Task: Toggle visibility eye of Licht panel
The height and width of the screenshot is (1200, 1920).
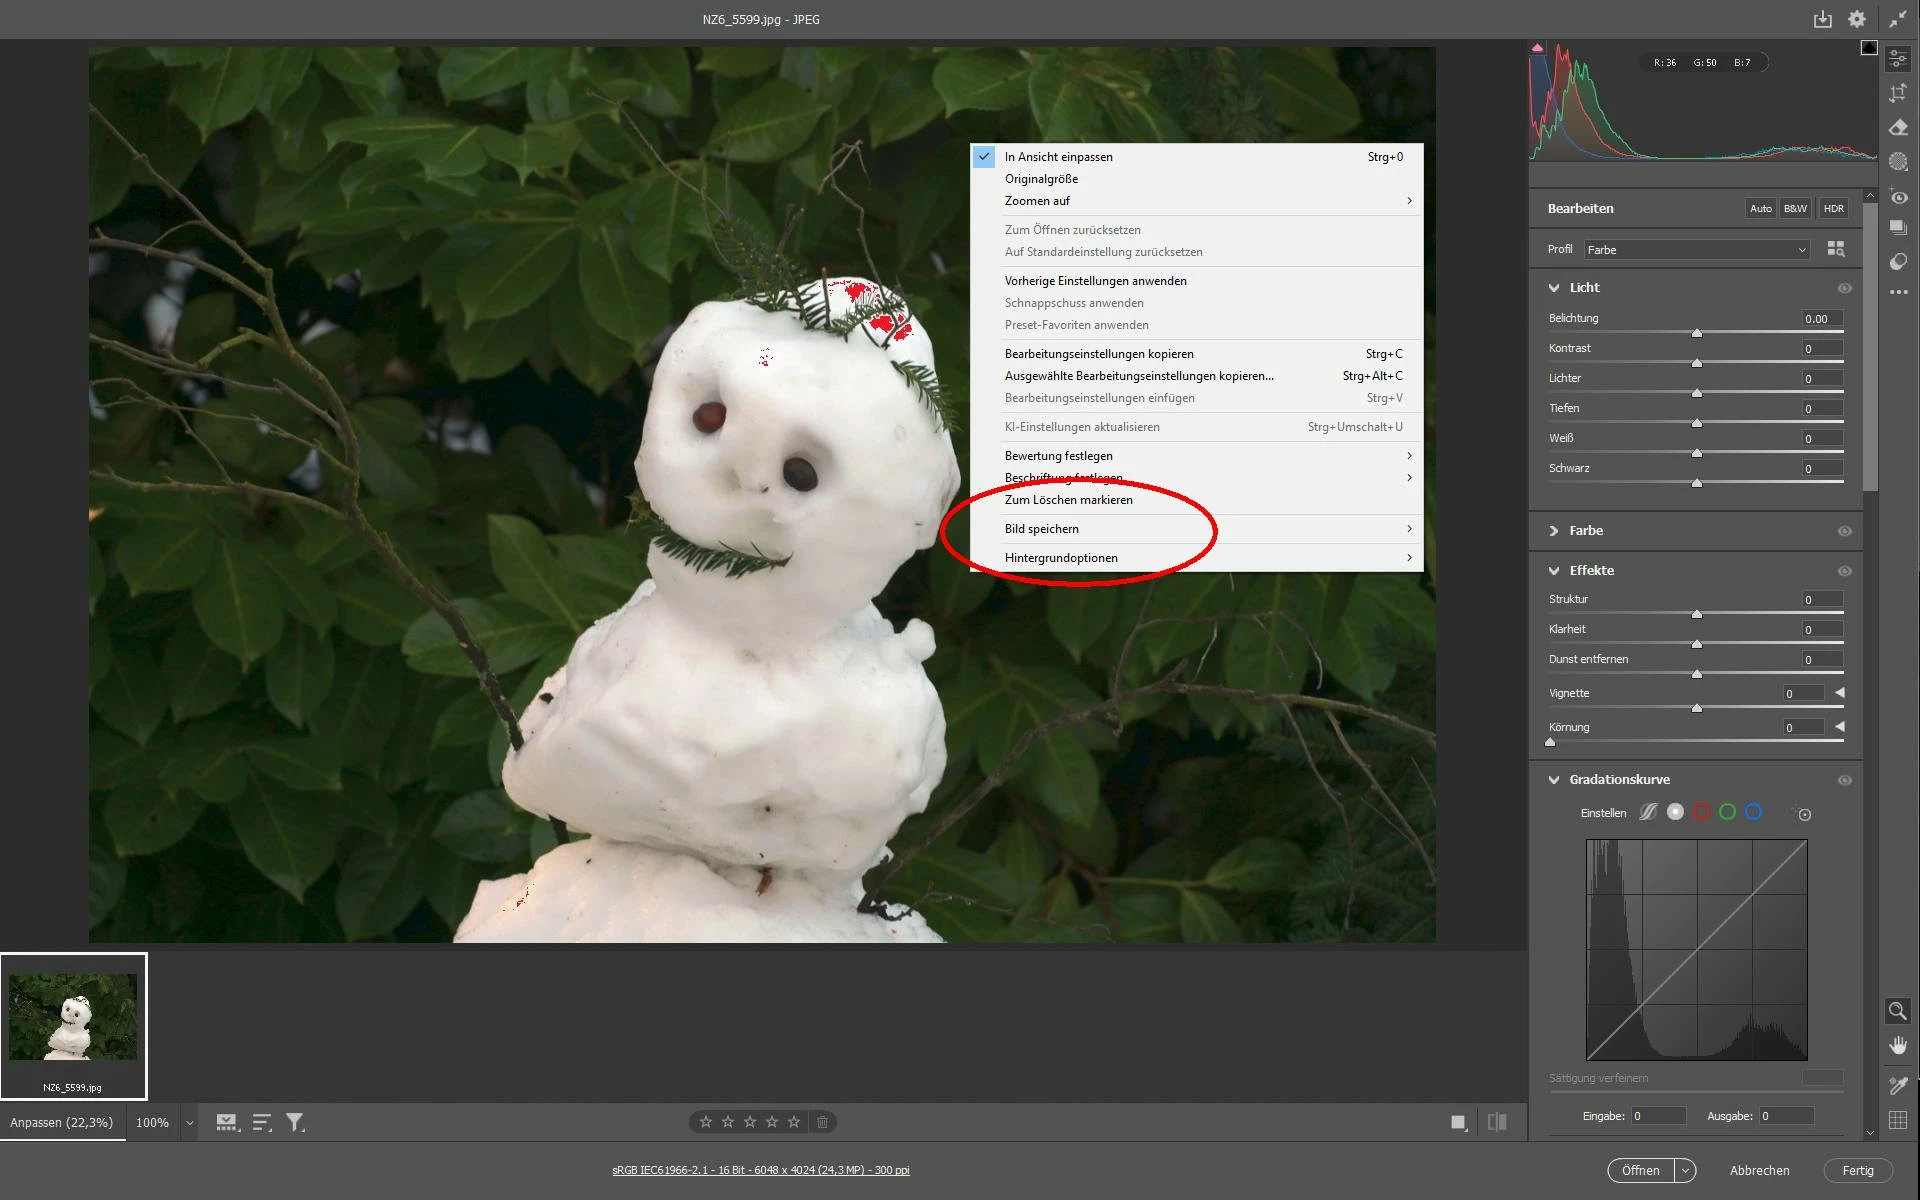Action: tap(1845, 288)
